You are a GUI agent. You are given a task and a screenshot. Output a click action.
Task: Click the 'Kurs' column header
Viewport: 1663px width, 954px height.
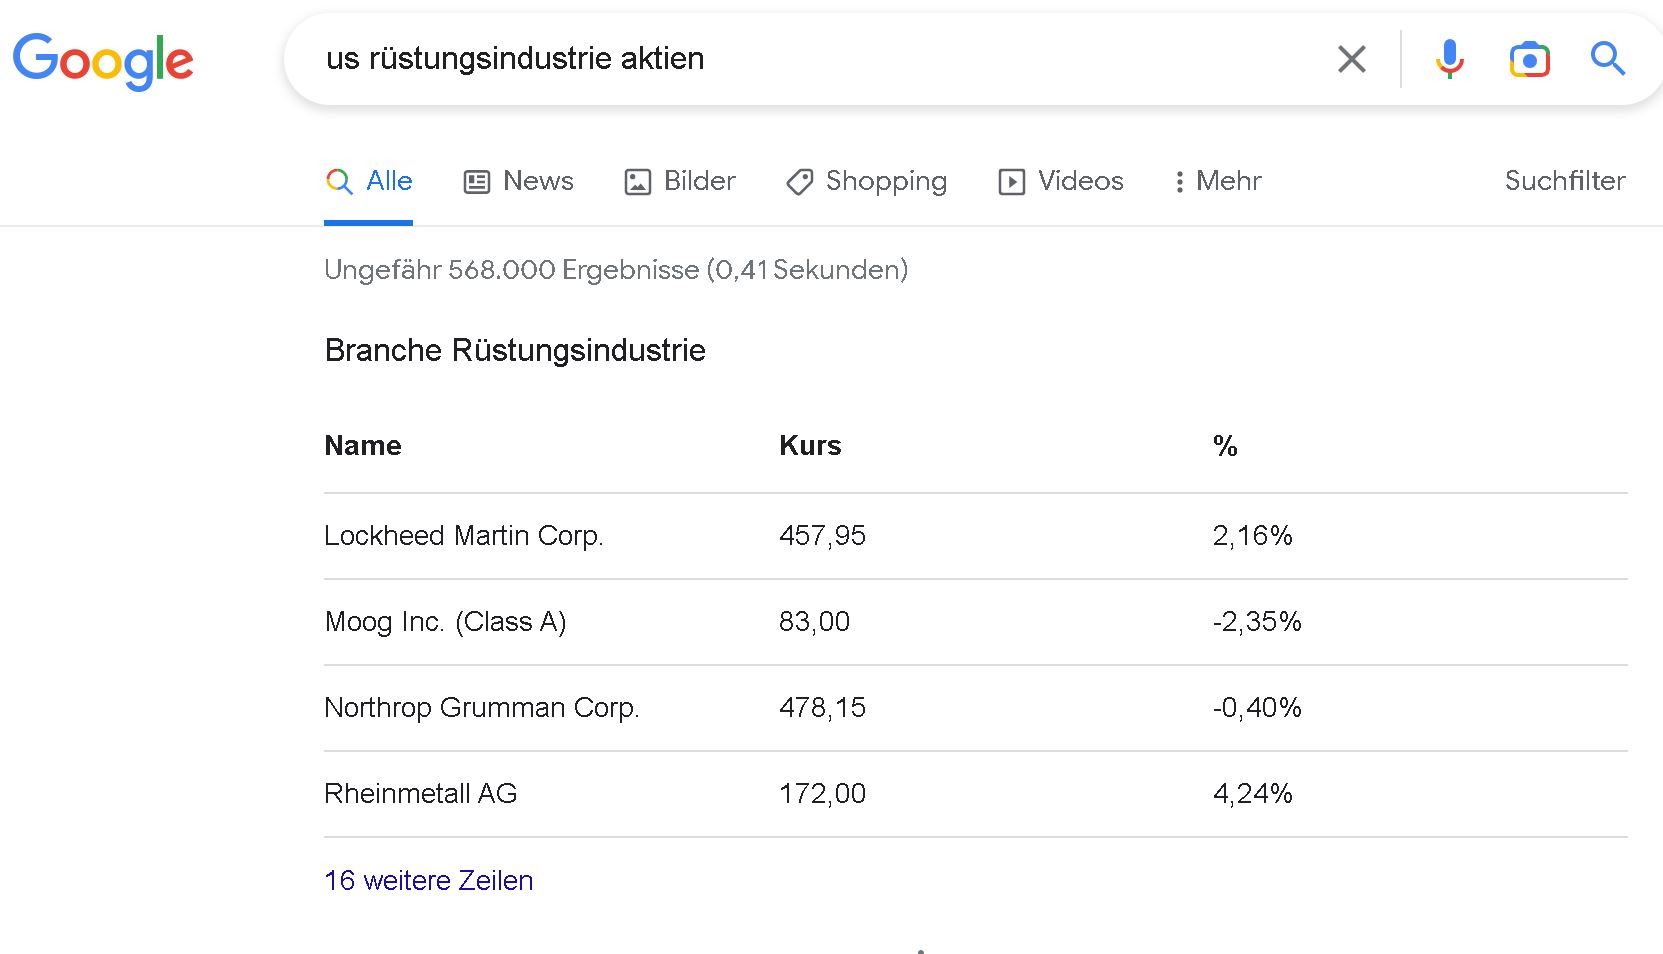click(810, 446)
